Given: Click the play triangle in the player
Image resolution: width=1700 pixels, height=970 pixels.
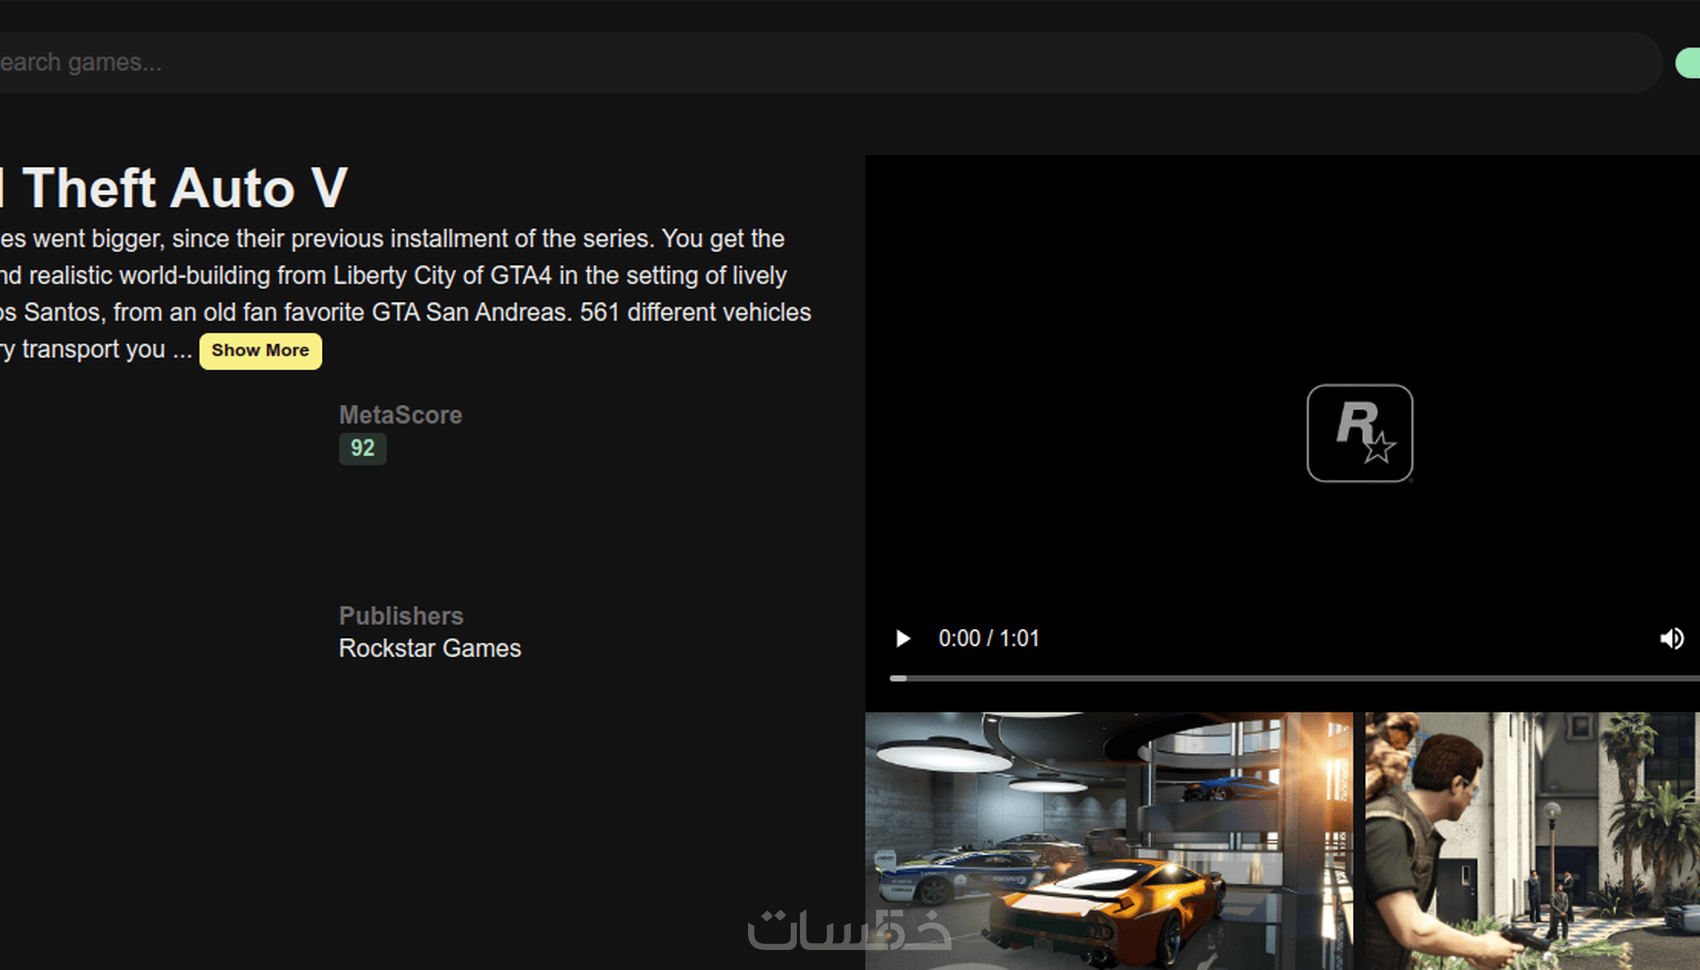Looking at the screenshot, I should (x=902, y=639).
